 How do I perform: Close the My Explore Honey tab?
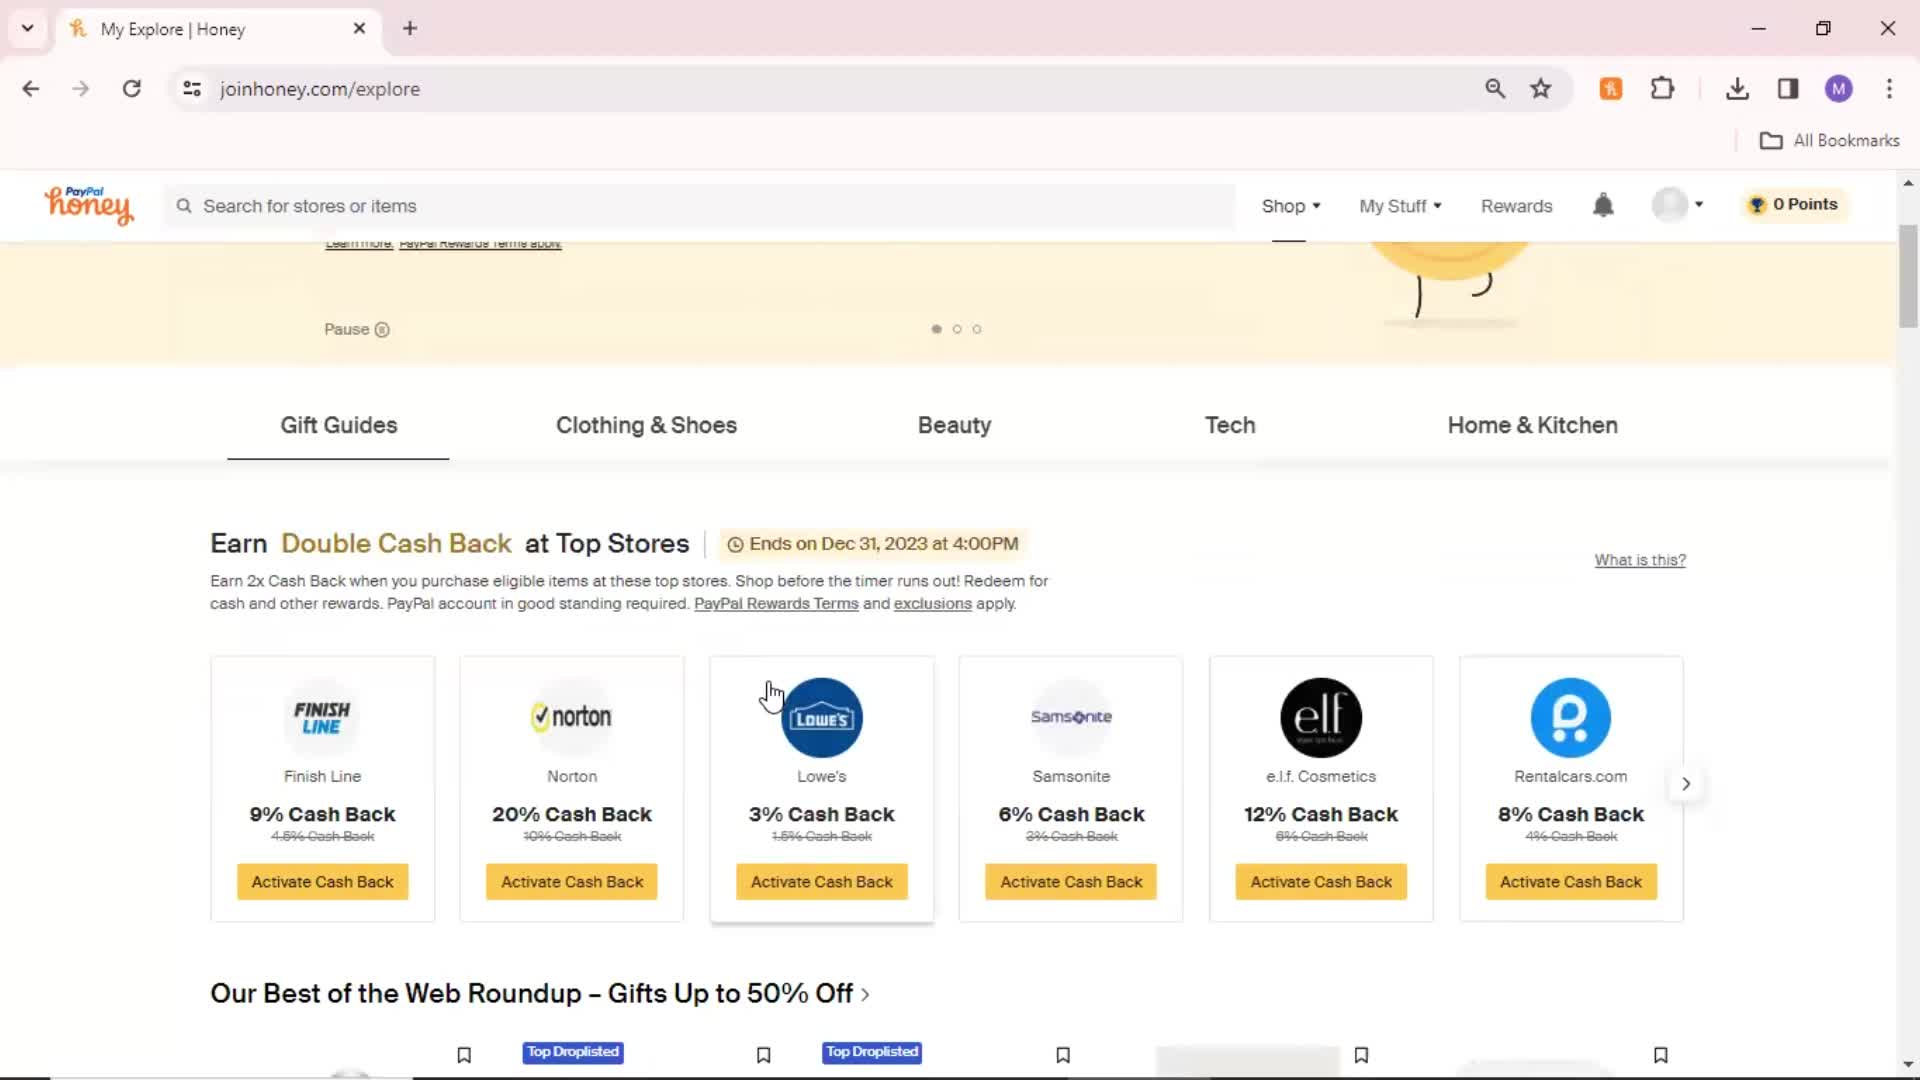(x=359, y=28)
